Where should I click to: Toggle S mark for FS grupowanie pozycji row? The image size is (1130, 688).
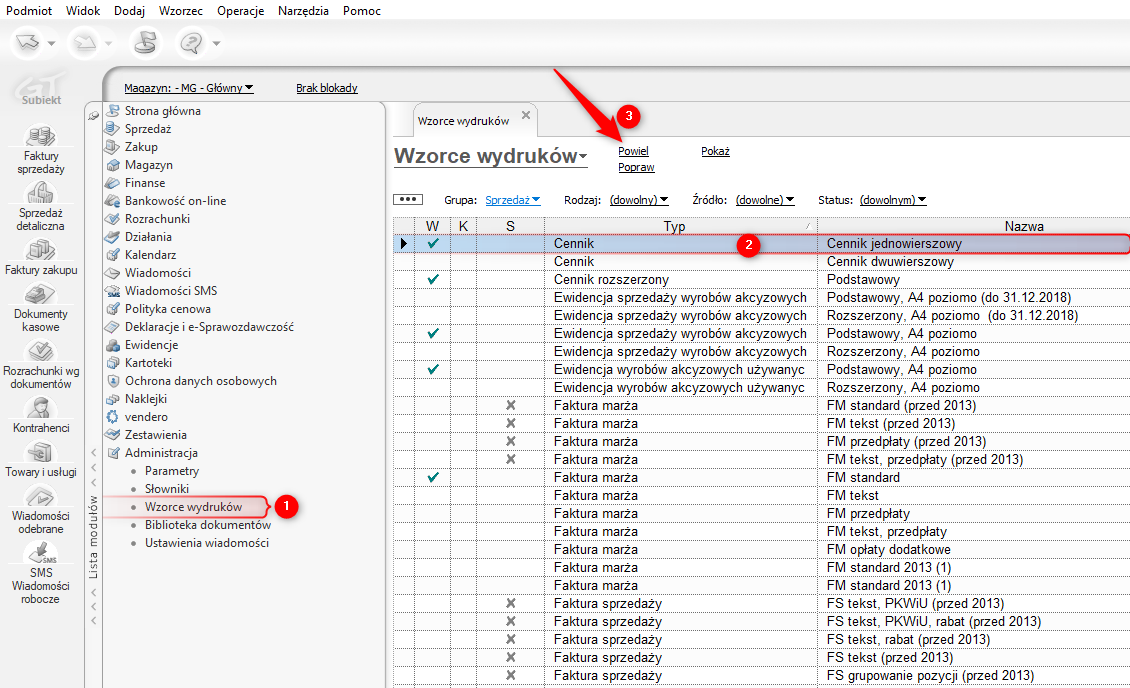click(x=511, y=676)
